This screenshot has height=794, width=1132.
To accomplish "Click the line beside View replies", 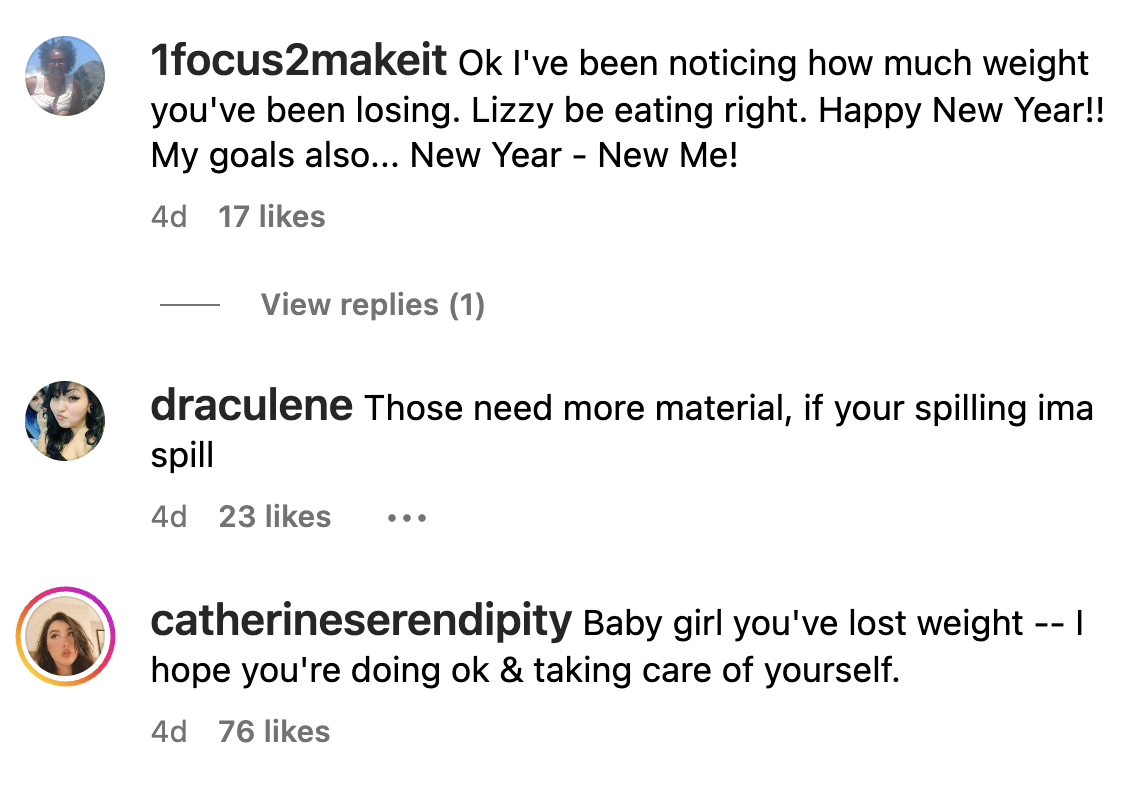I will coord(190,305).
